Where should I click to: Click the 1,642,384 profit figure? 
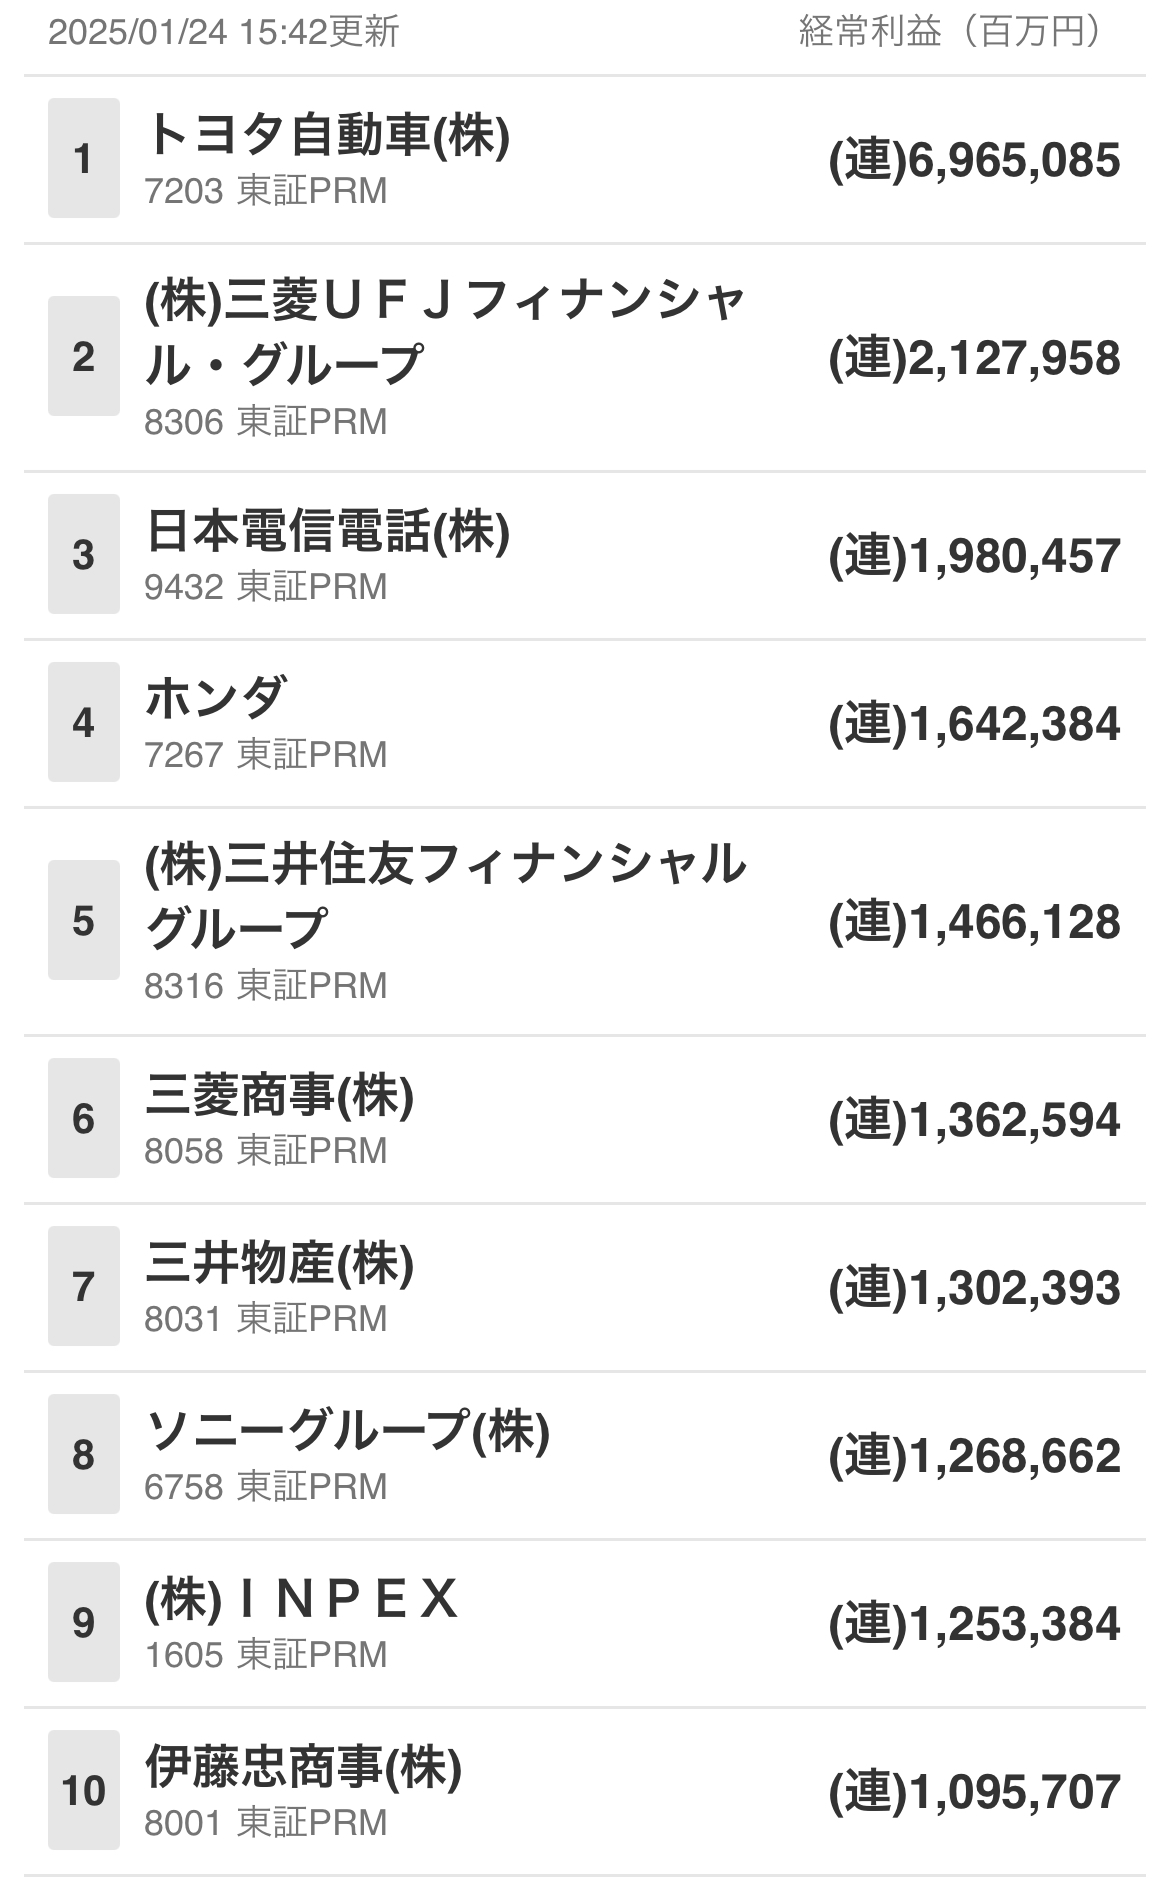974,725
